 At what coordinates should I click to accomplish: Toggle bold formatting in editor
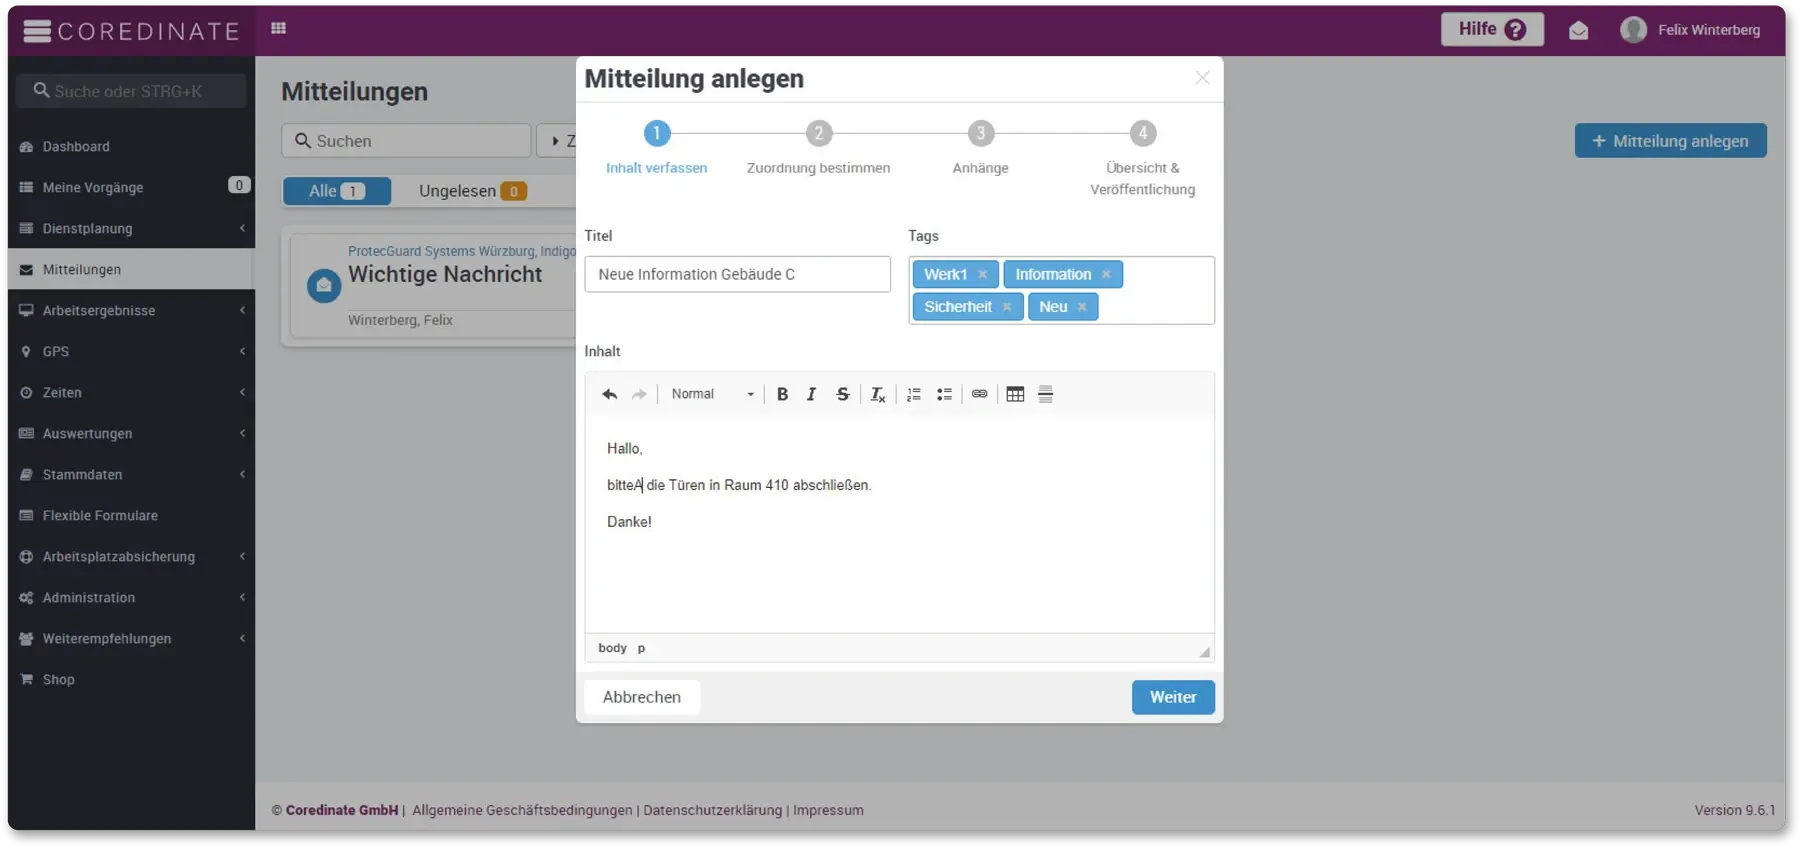(782, 394)
